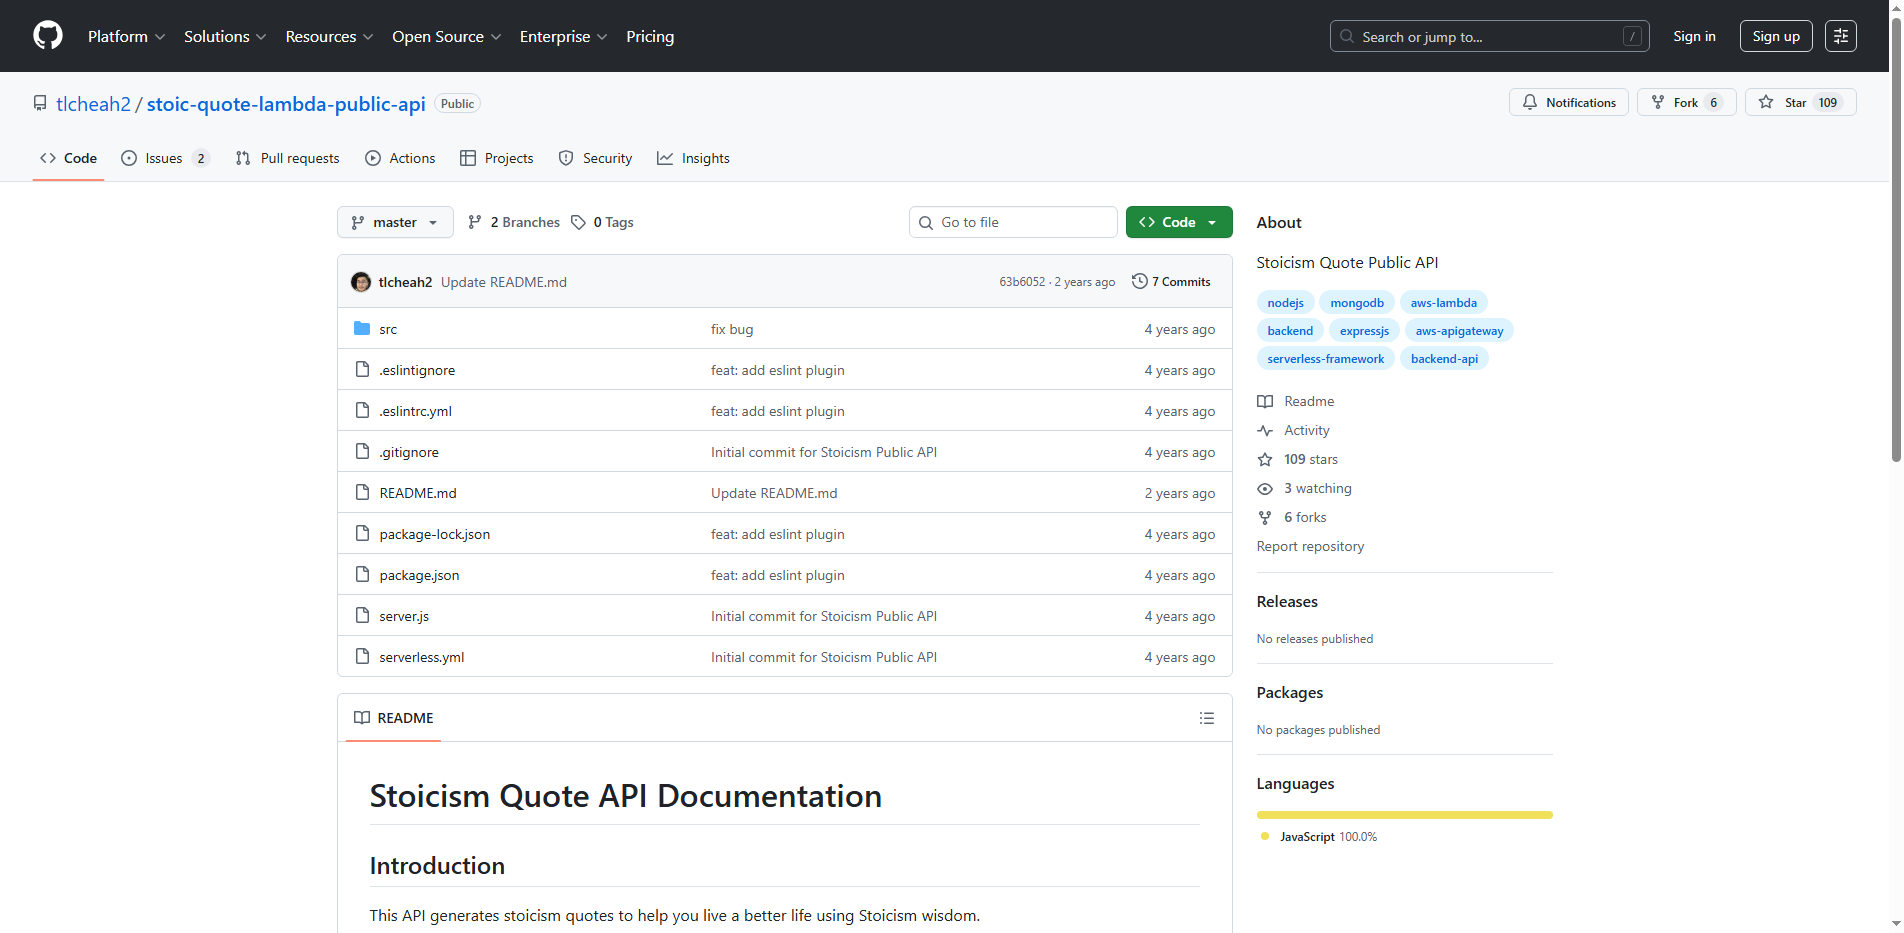Screen dimensions: 1904x933
Task: Click the Star icon in Star button
Action: point(1766,102)
